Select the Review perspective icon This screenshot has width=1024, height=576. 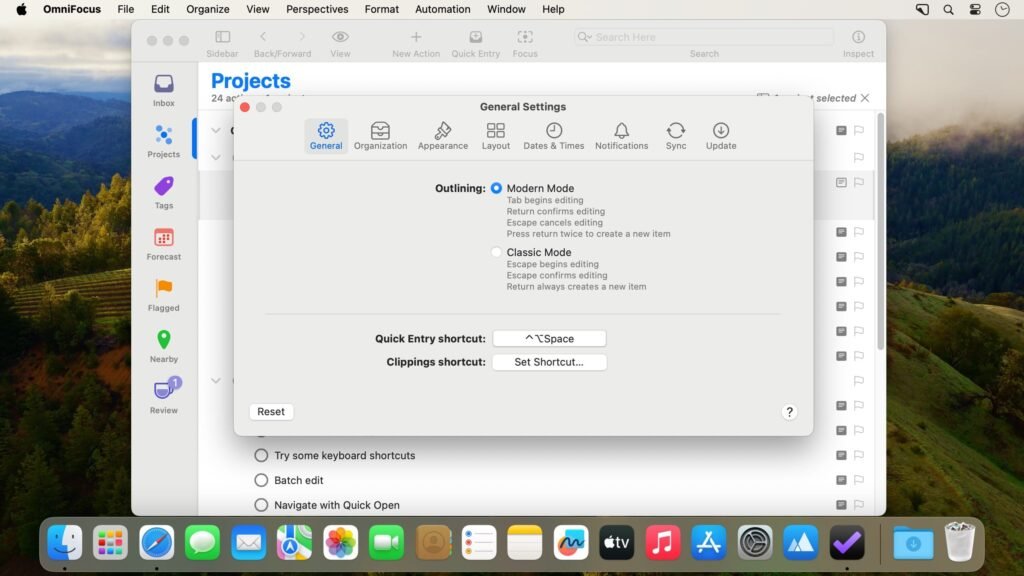pyautogui.click(x=163, y=392)
